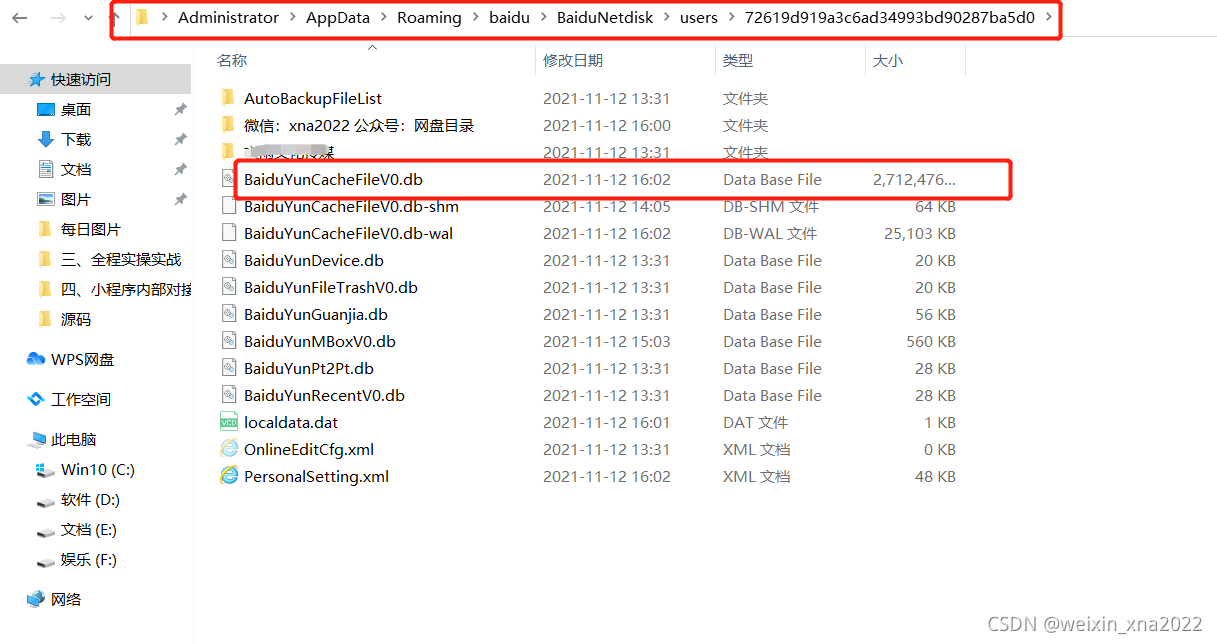
Task: Select the BaiduNetdisk breadcrumb segment
Action: [x=604, y=17]
